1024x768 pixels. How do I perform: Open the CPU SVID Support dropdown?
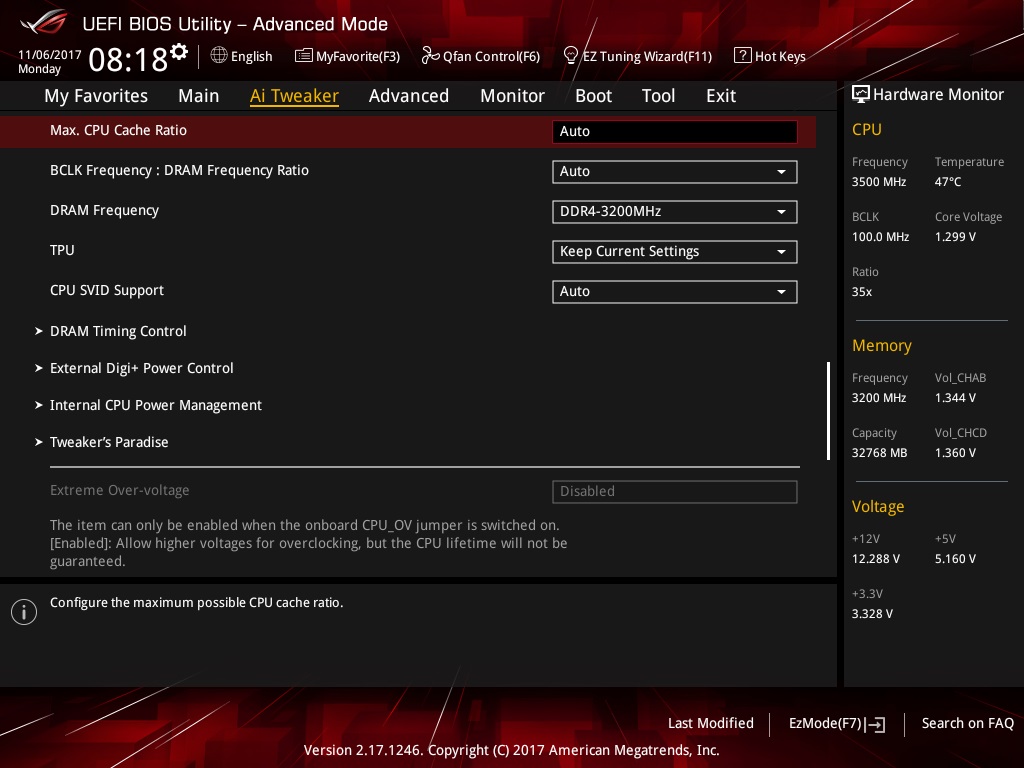tap(675, 291)
